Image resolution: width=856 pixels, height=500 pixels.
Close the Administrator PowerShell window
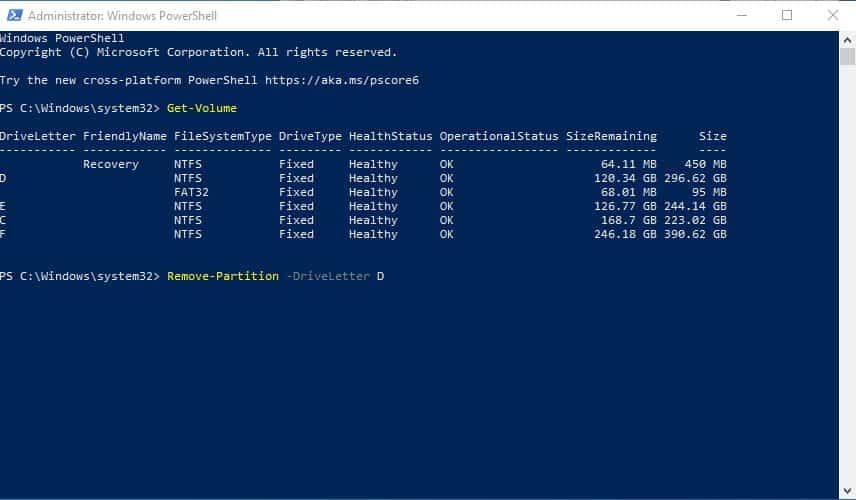[833, 15]
